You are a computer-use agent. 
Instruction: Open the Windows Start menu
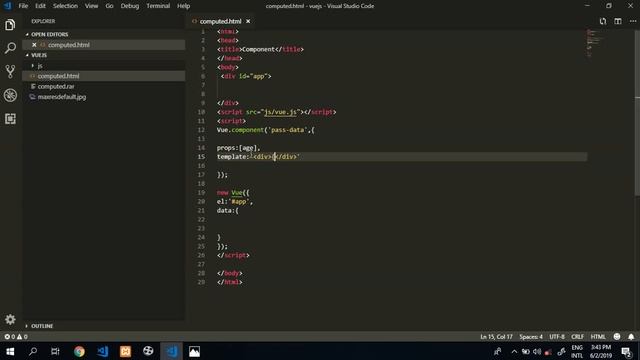(10, 351)
